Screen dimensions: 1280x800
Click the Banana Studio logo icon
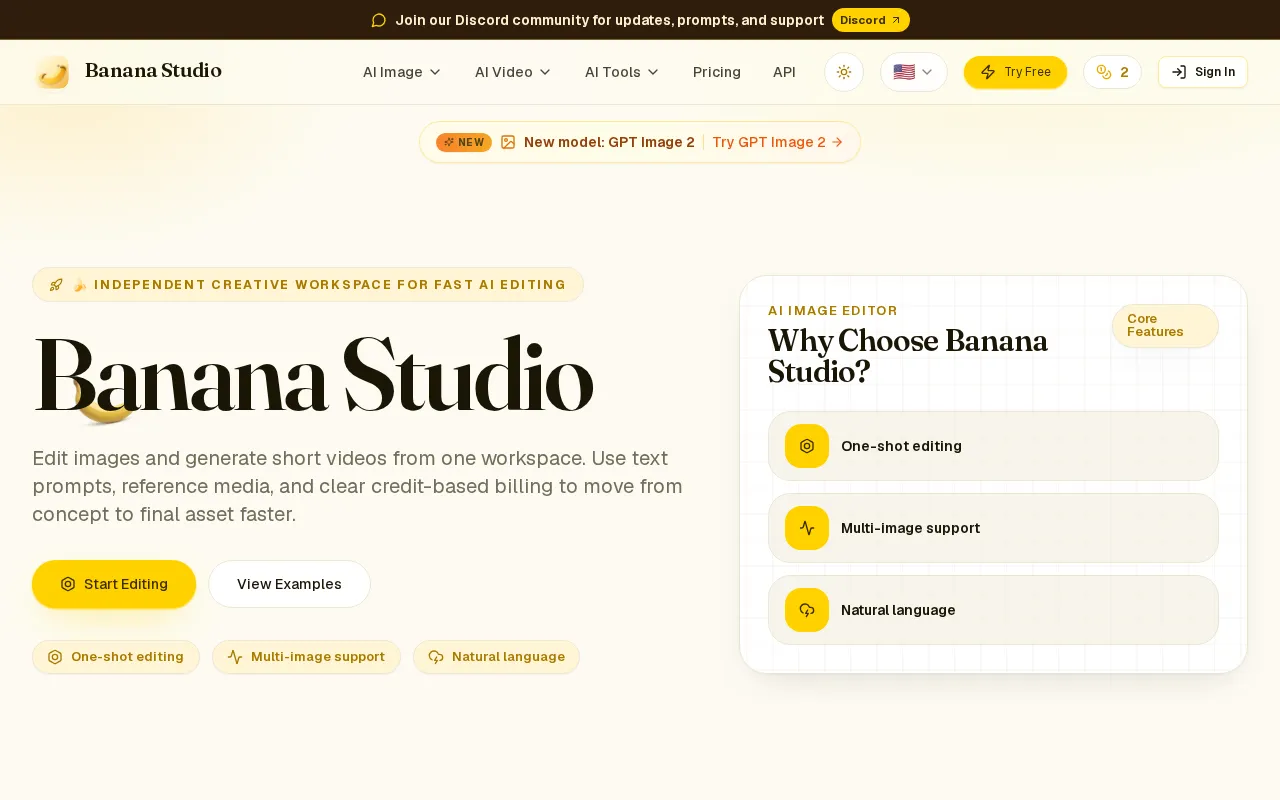(52, 72)
